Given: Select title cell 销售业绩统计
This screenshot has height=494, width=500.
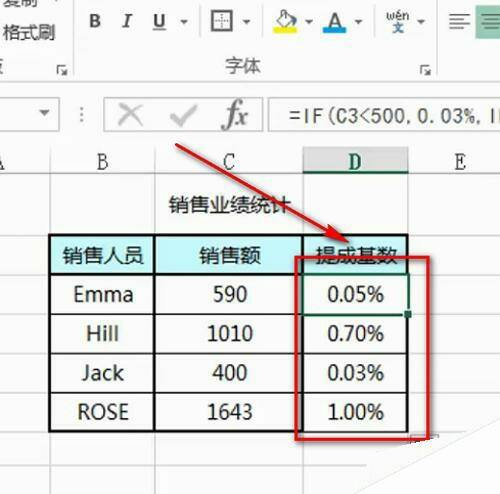Looking at the screenshot, I should 229,205.
